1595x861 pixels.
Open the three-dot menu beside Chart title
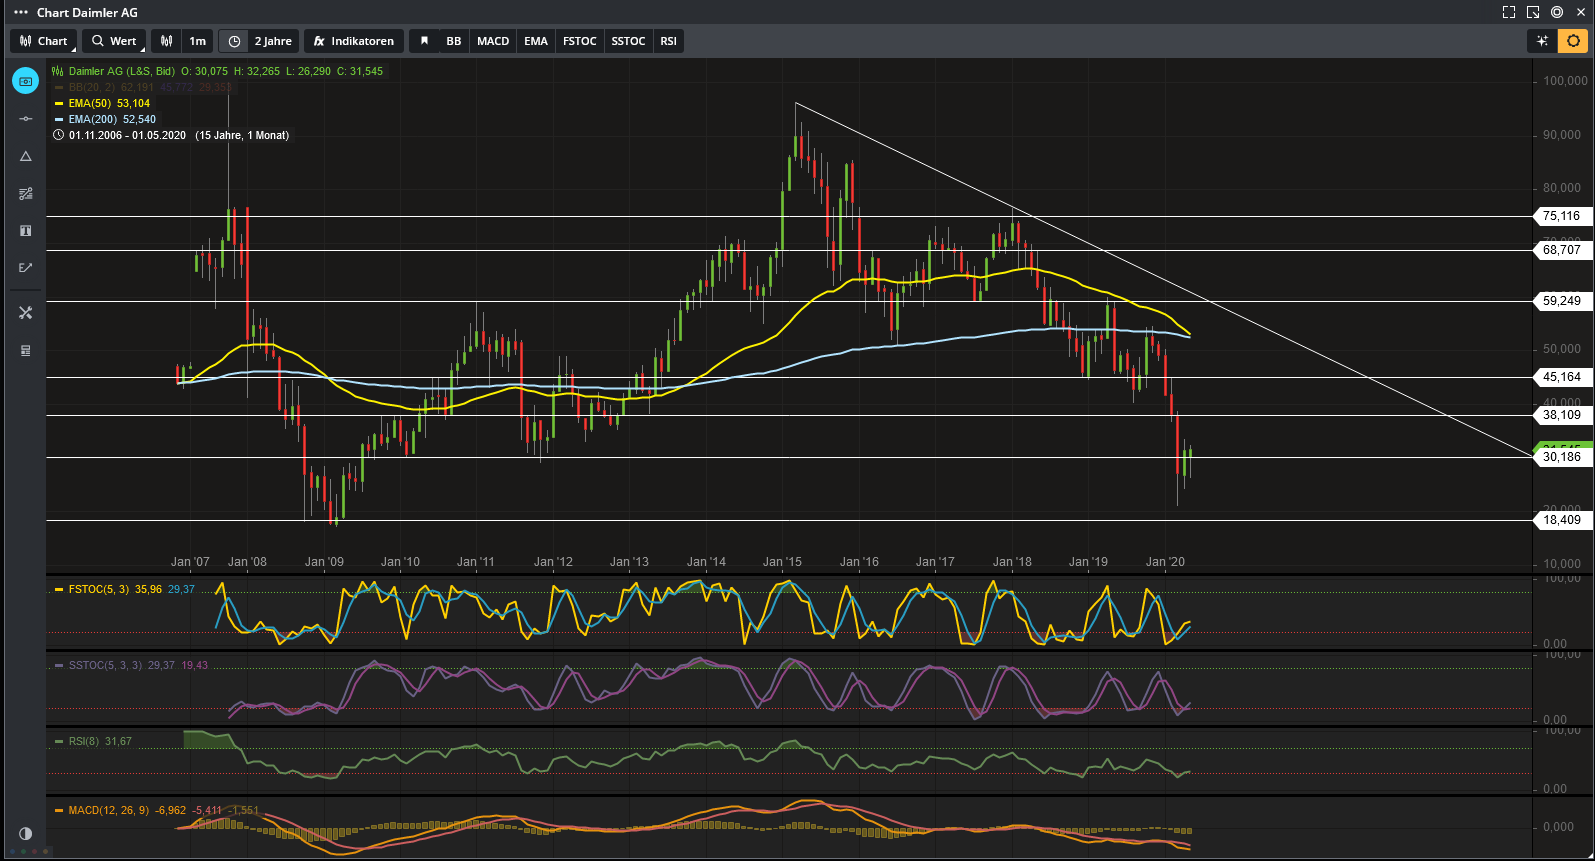coord(20,13)
